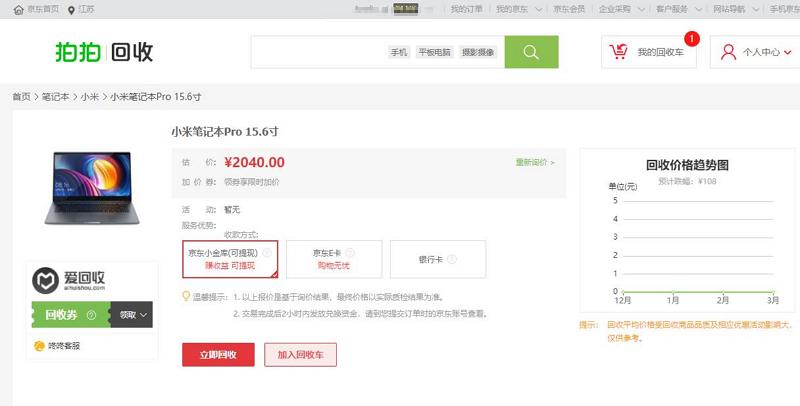
Task: Click the 拍拍回收 logo
Action: coord(104,52)
